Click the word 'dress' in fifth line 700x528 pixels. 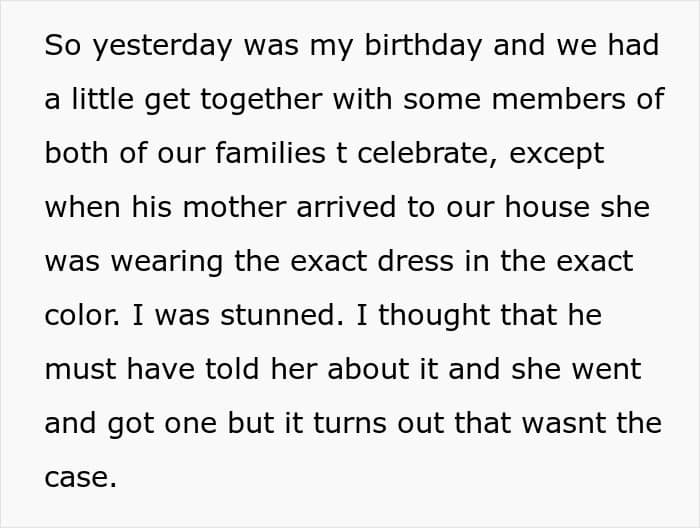[416, 261]
